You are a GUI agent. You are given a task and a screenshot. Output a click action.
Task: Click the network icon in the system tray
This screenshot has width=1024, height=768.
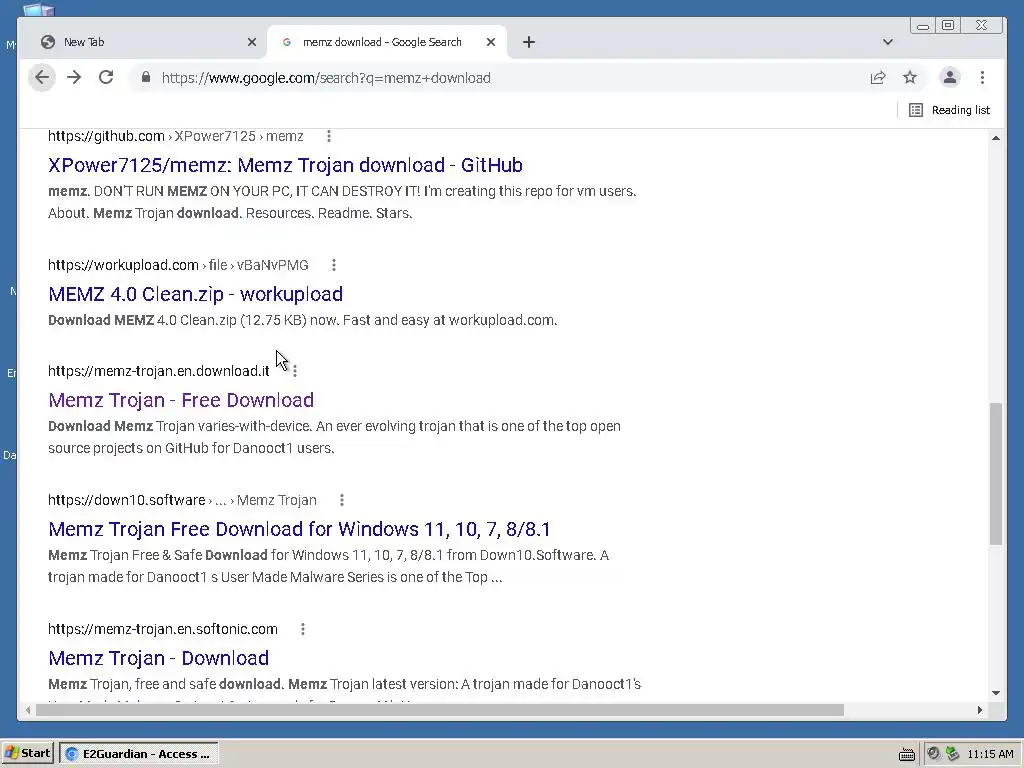click(952, 754)
